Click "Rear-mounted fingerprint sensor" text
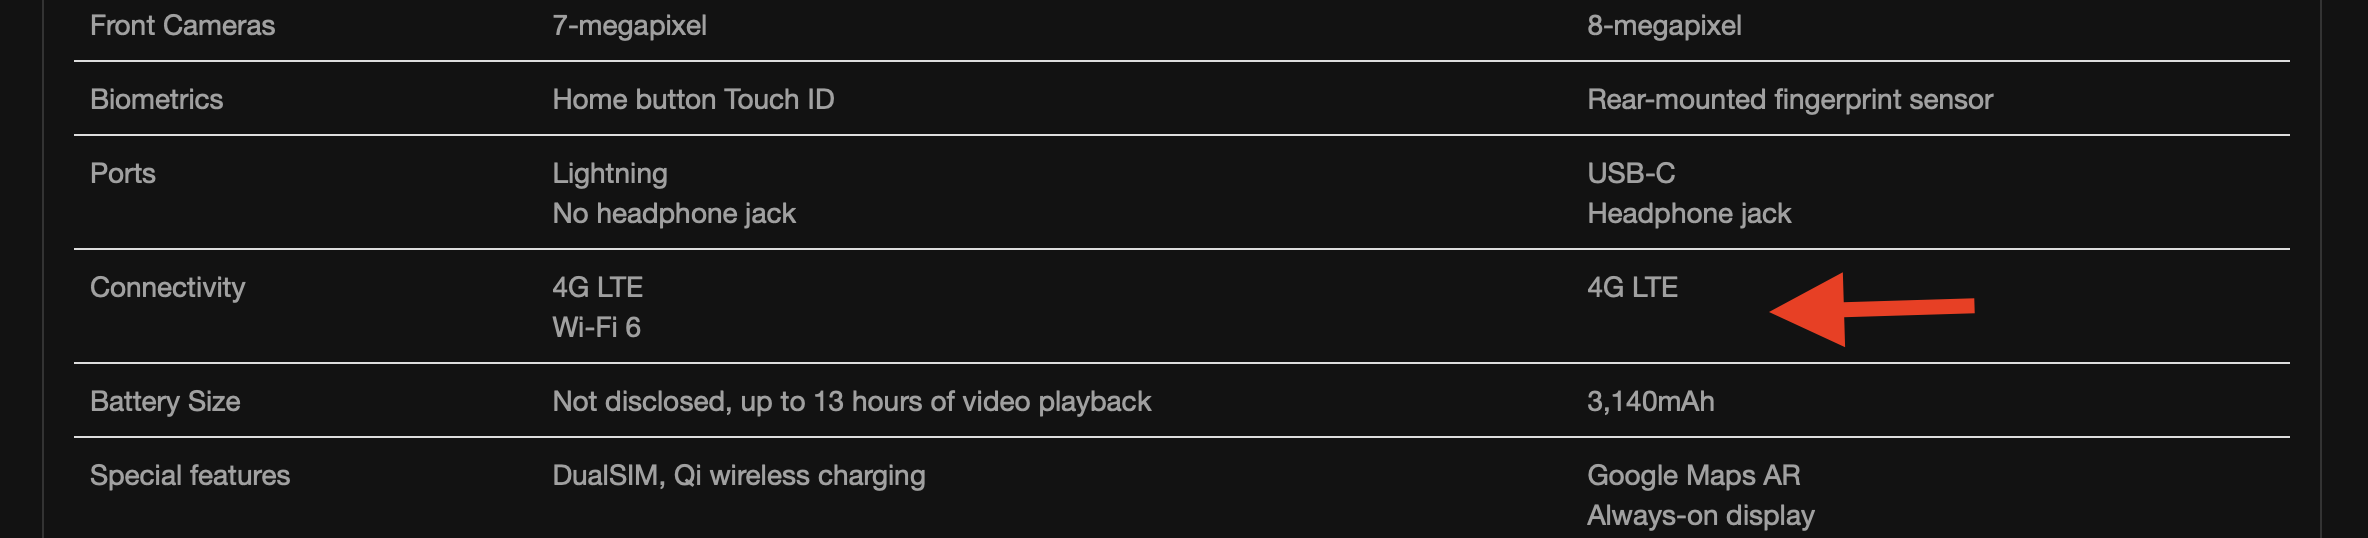Viewport: 2368px width, 538px height. pos(1790,100)
